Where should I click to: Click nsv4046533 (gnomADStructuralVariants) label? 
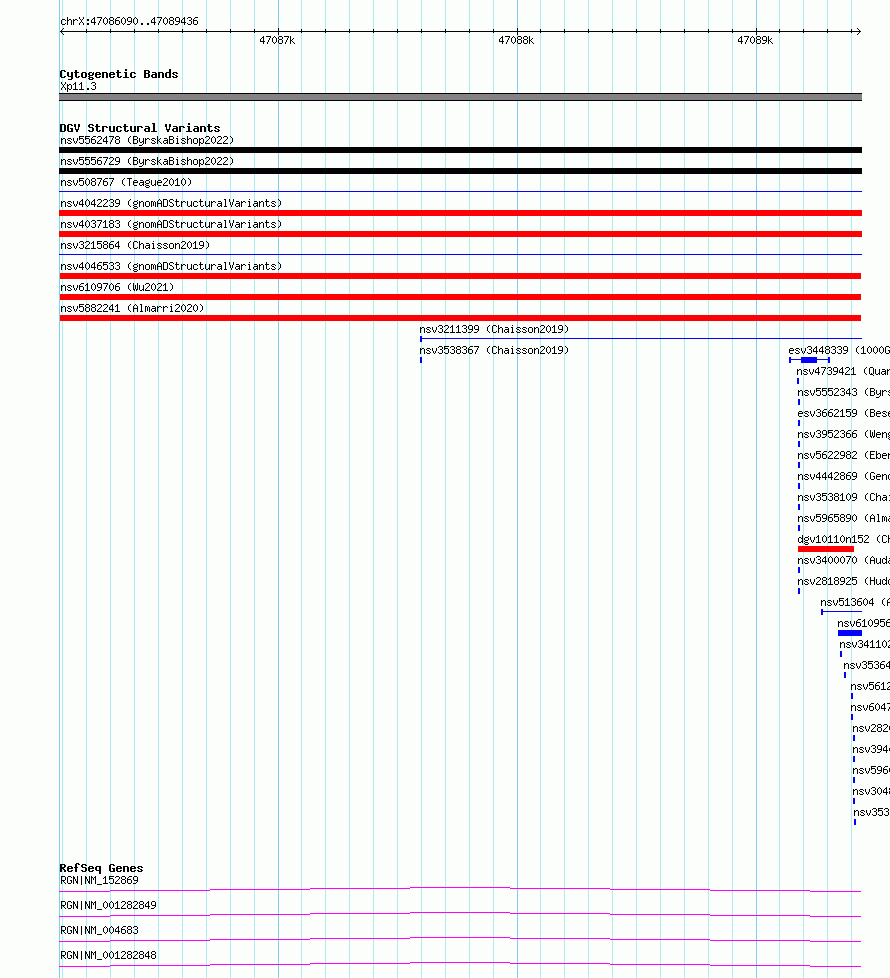[171, 266]
